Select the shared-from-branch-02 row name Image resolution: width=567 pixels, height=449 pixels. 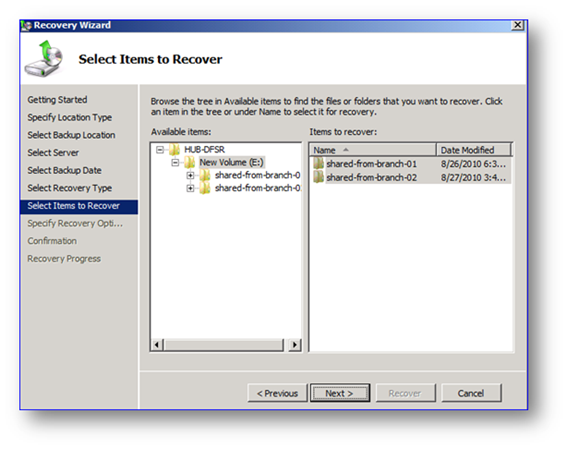(x=372, y=177)
